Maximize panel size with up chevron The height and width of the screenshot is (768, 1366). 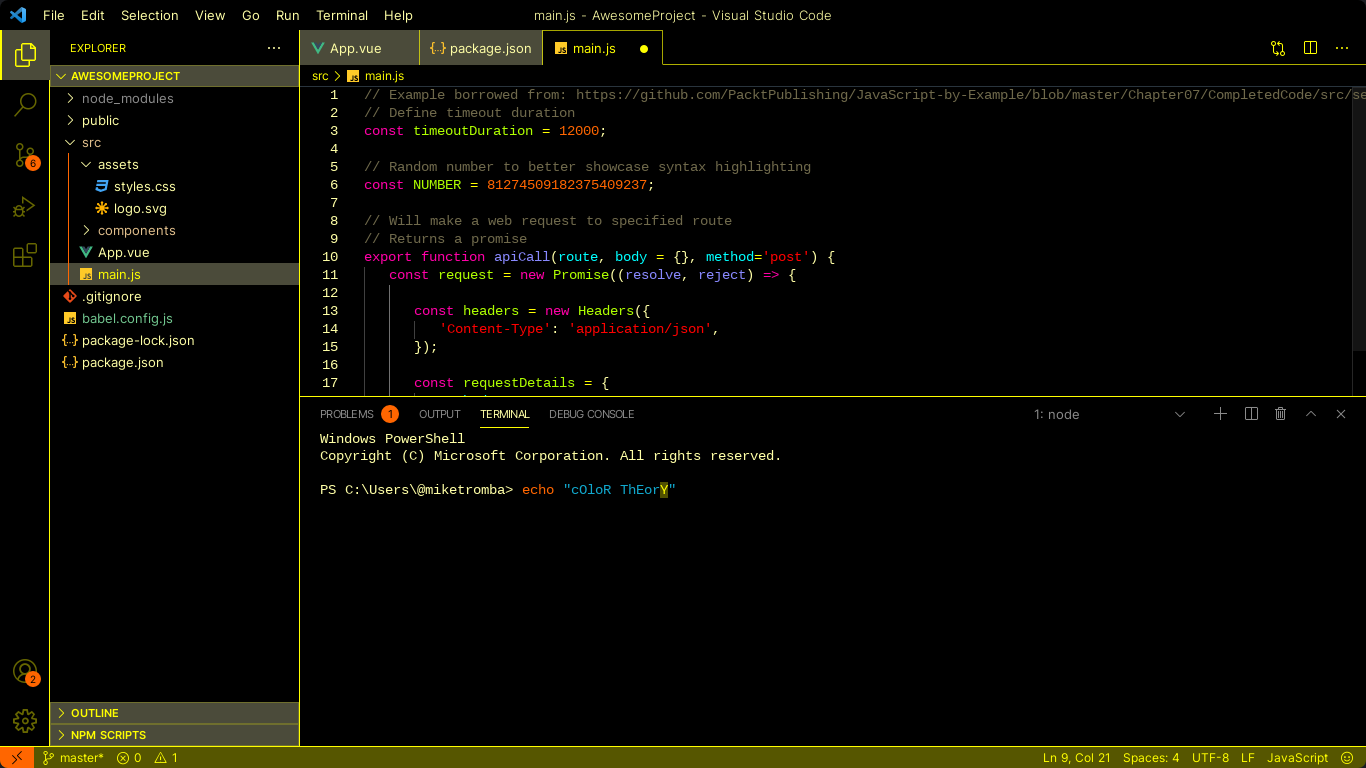pos(1311,414)
